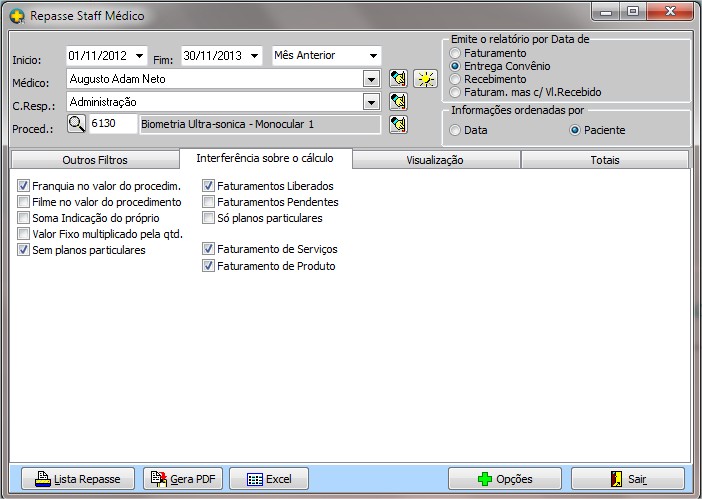Generate PDF with Gera PDF button
Screen dimensions: 702x499
point(183,479)
